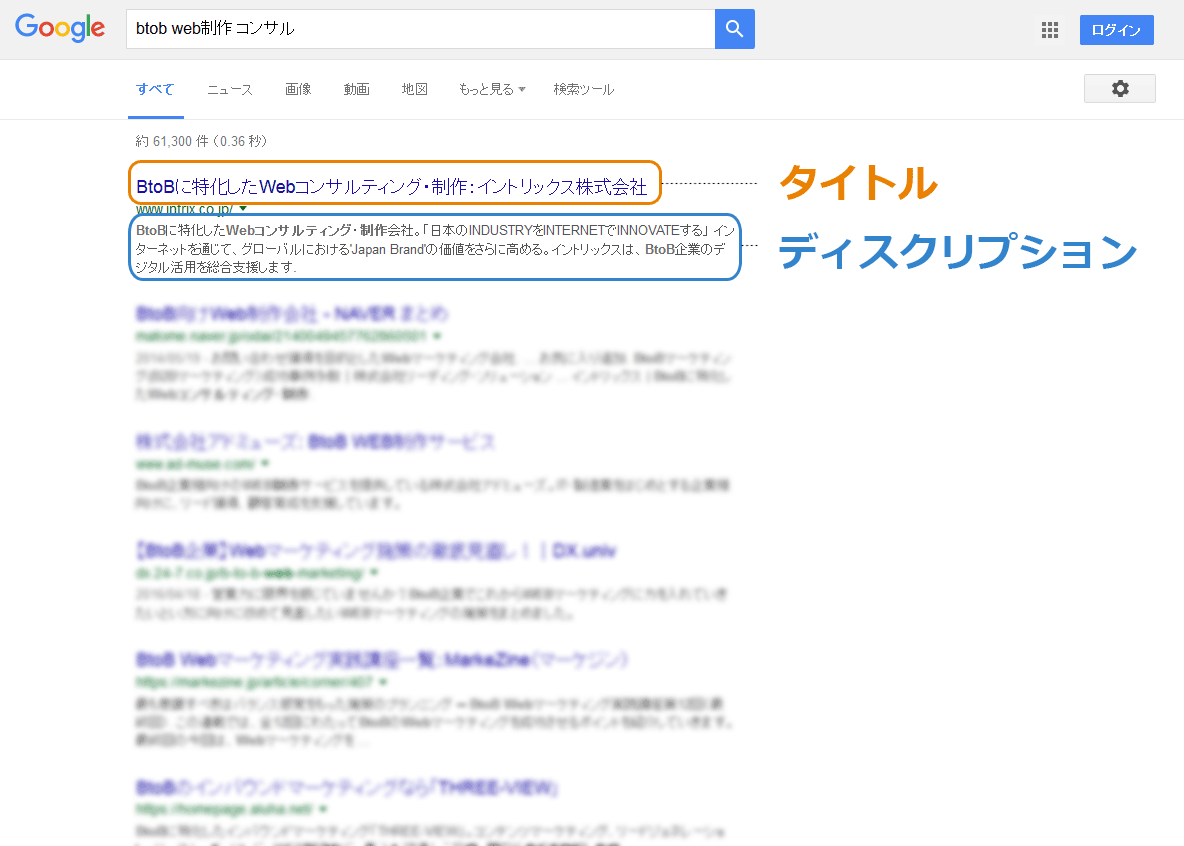Open the blurred NAVER まとめ result link
The image size is (1184, 846).
291,313
